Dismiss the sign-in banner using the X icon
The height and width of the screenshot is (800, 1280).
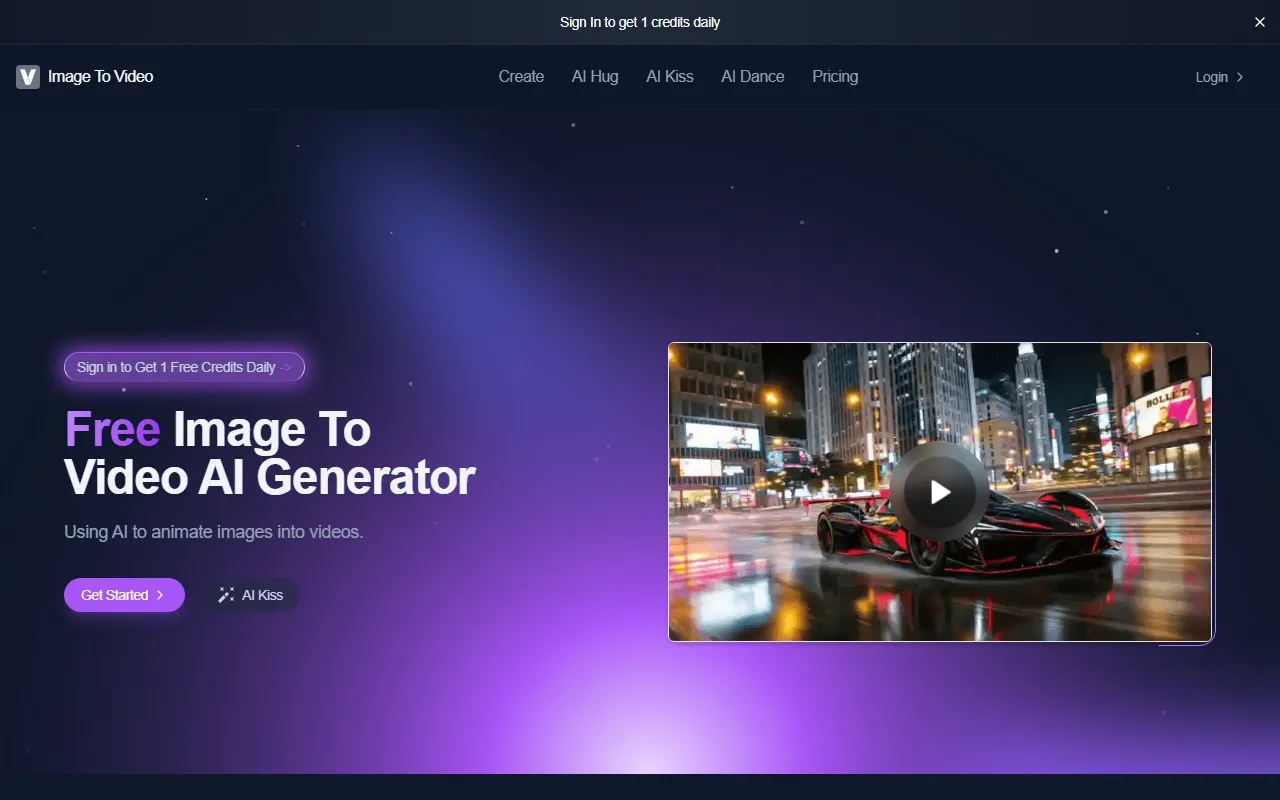[x=1259, y=22]
